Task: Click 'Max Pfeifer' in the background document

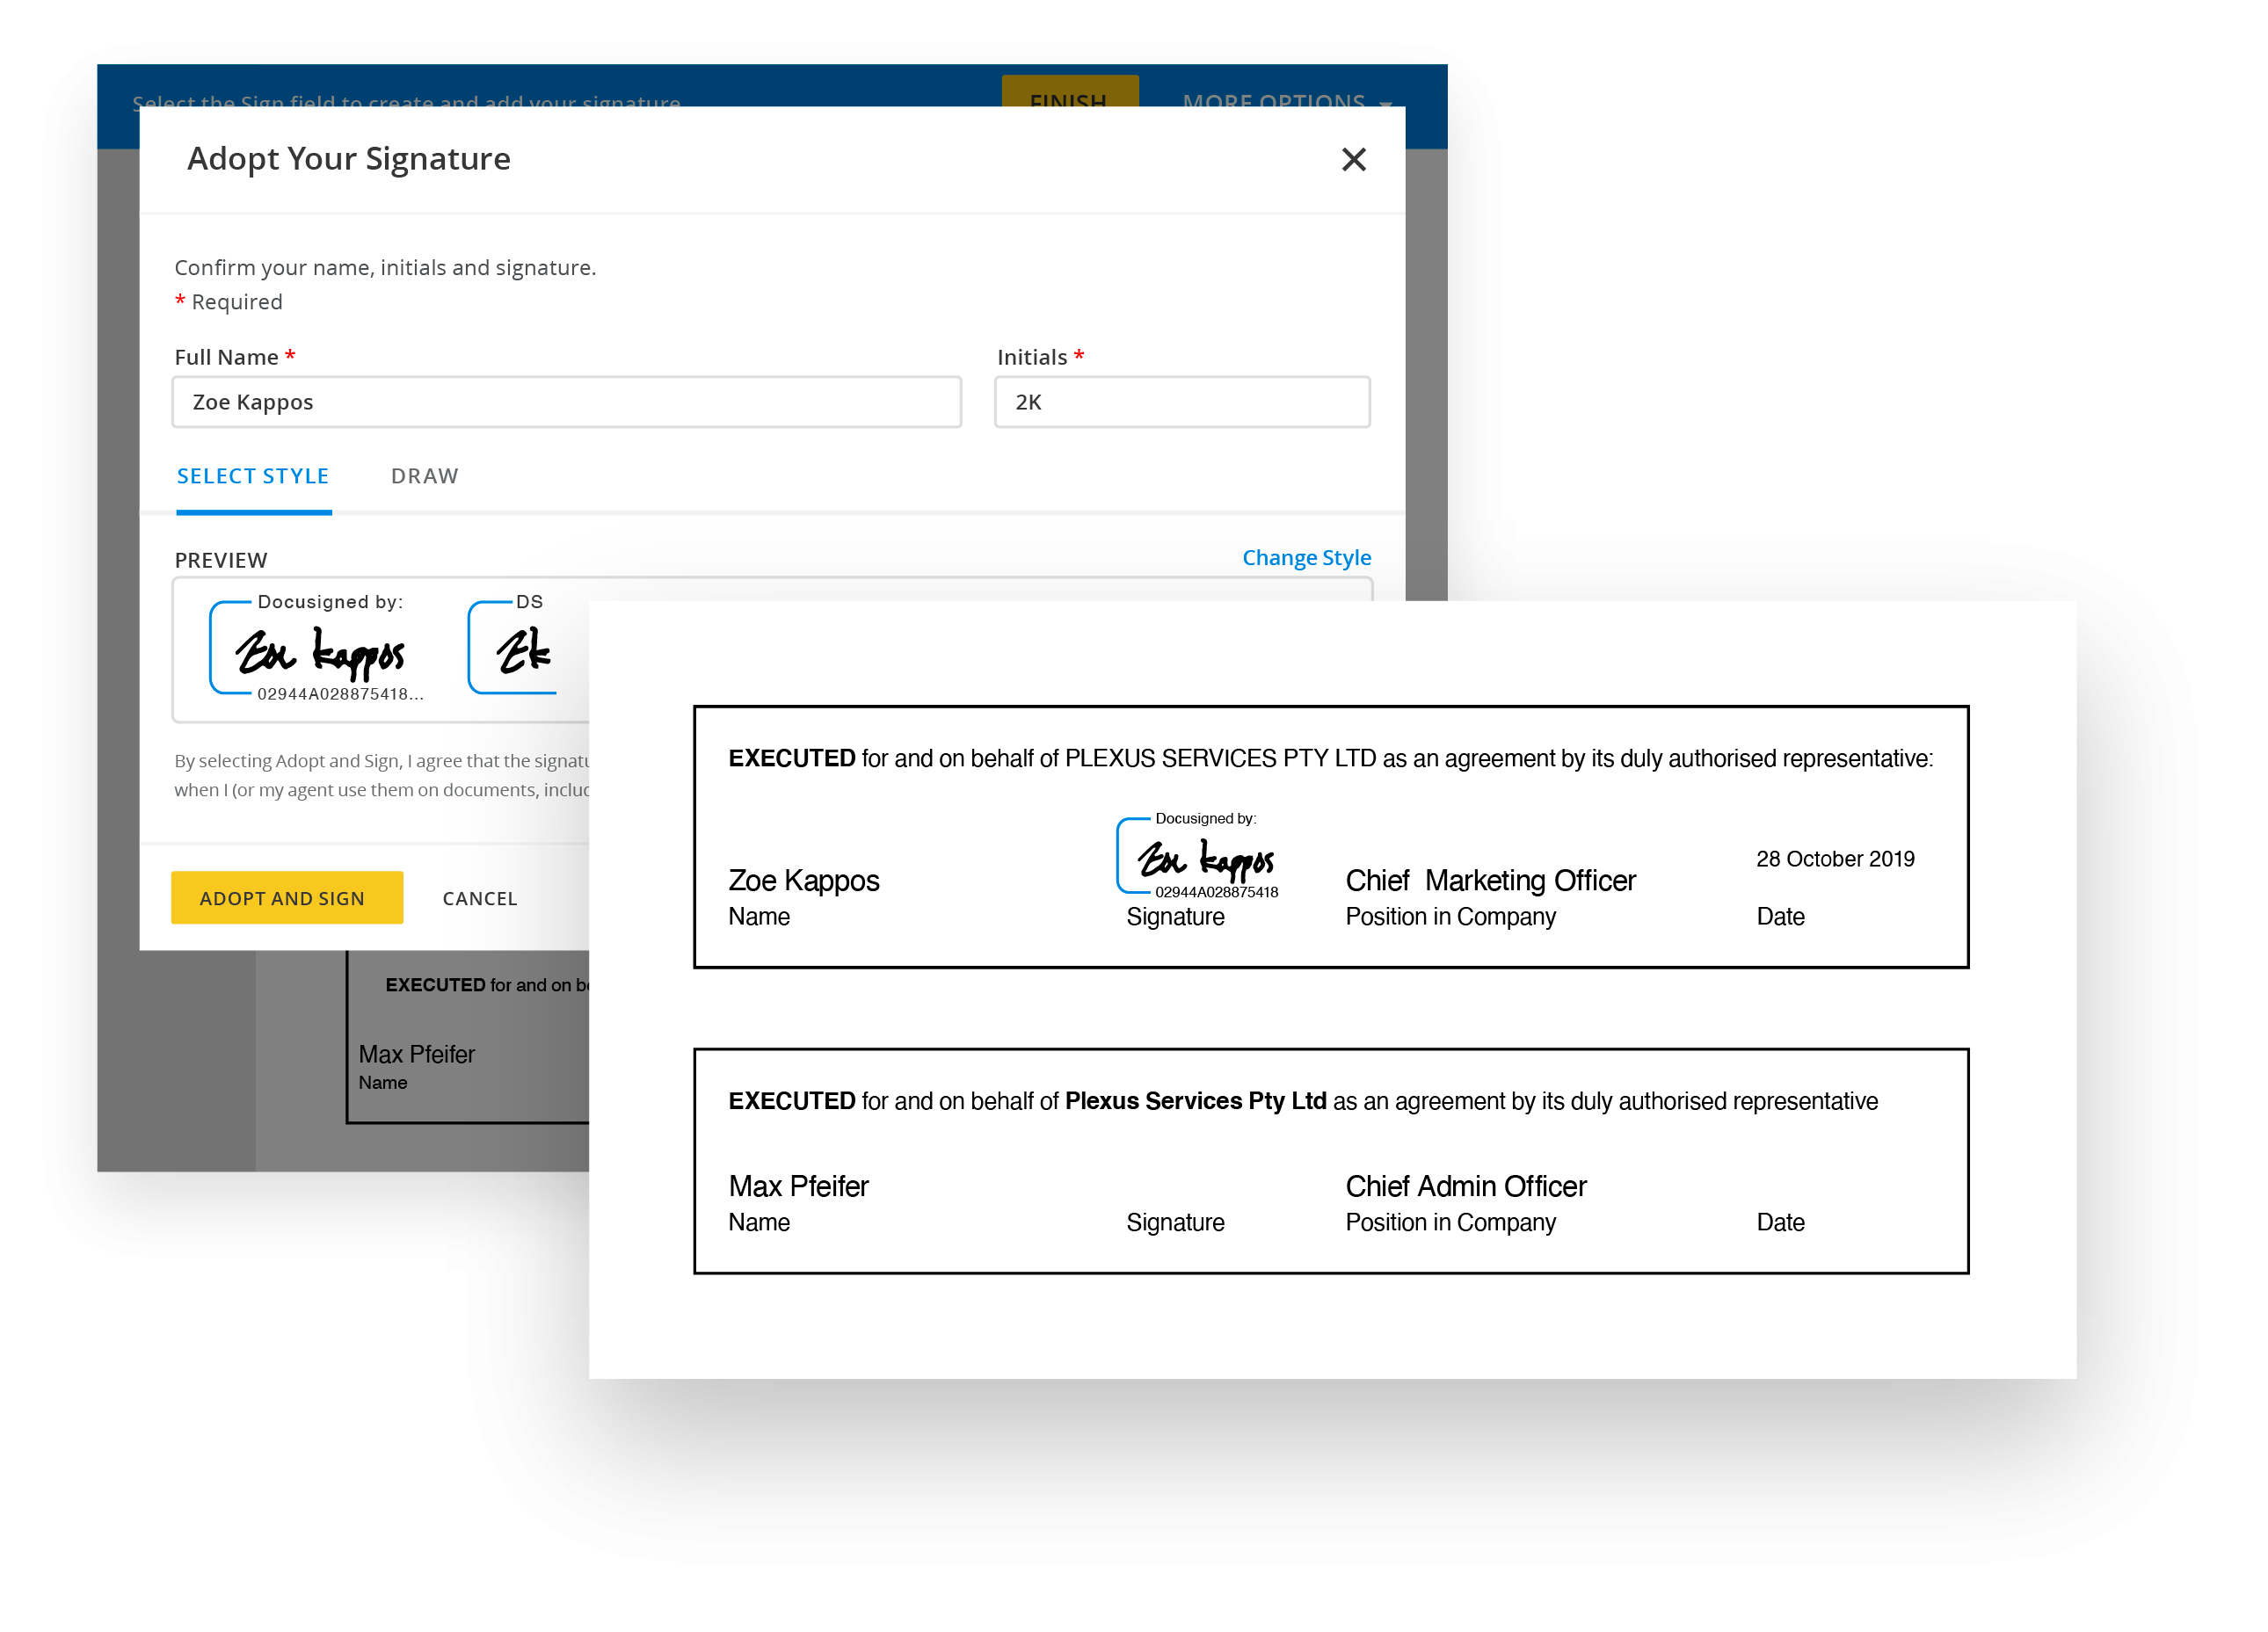Action: 416,1054
